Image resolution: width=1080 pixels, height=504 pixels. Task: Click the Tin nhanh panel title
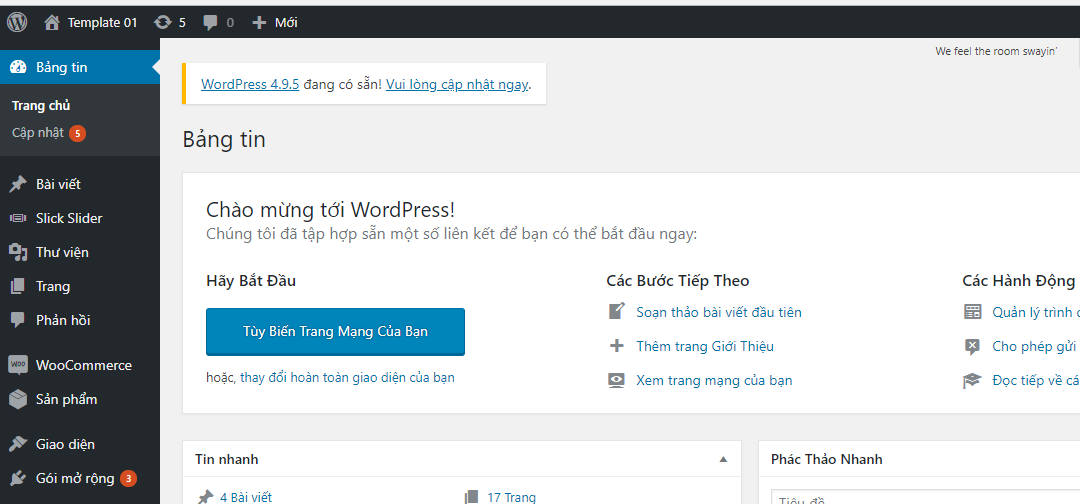(x=227, y=459)
